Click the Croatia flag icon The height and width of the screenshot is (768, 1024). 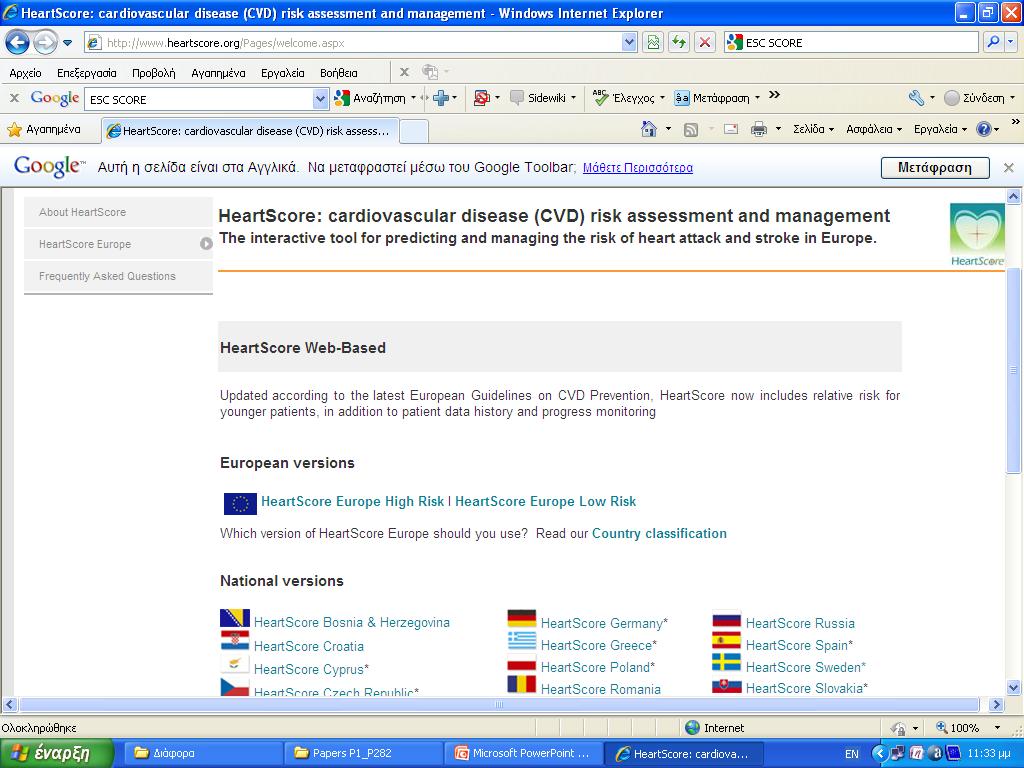pos(234,641)
